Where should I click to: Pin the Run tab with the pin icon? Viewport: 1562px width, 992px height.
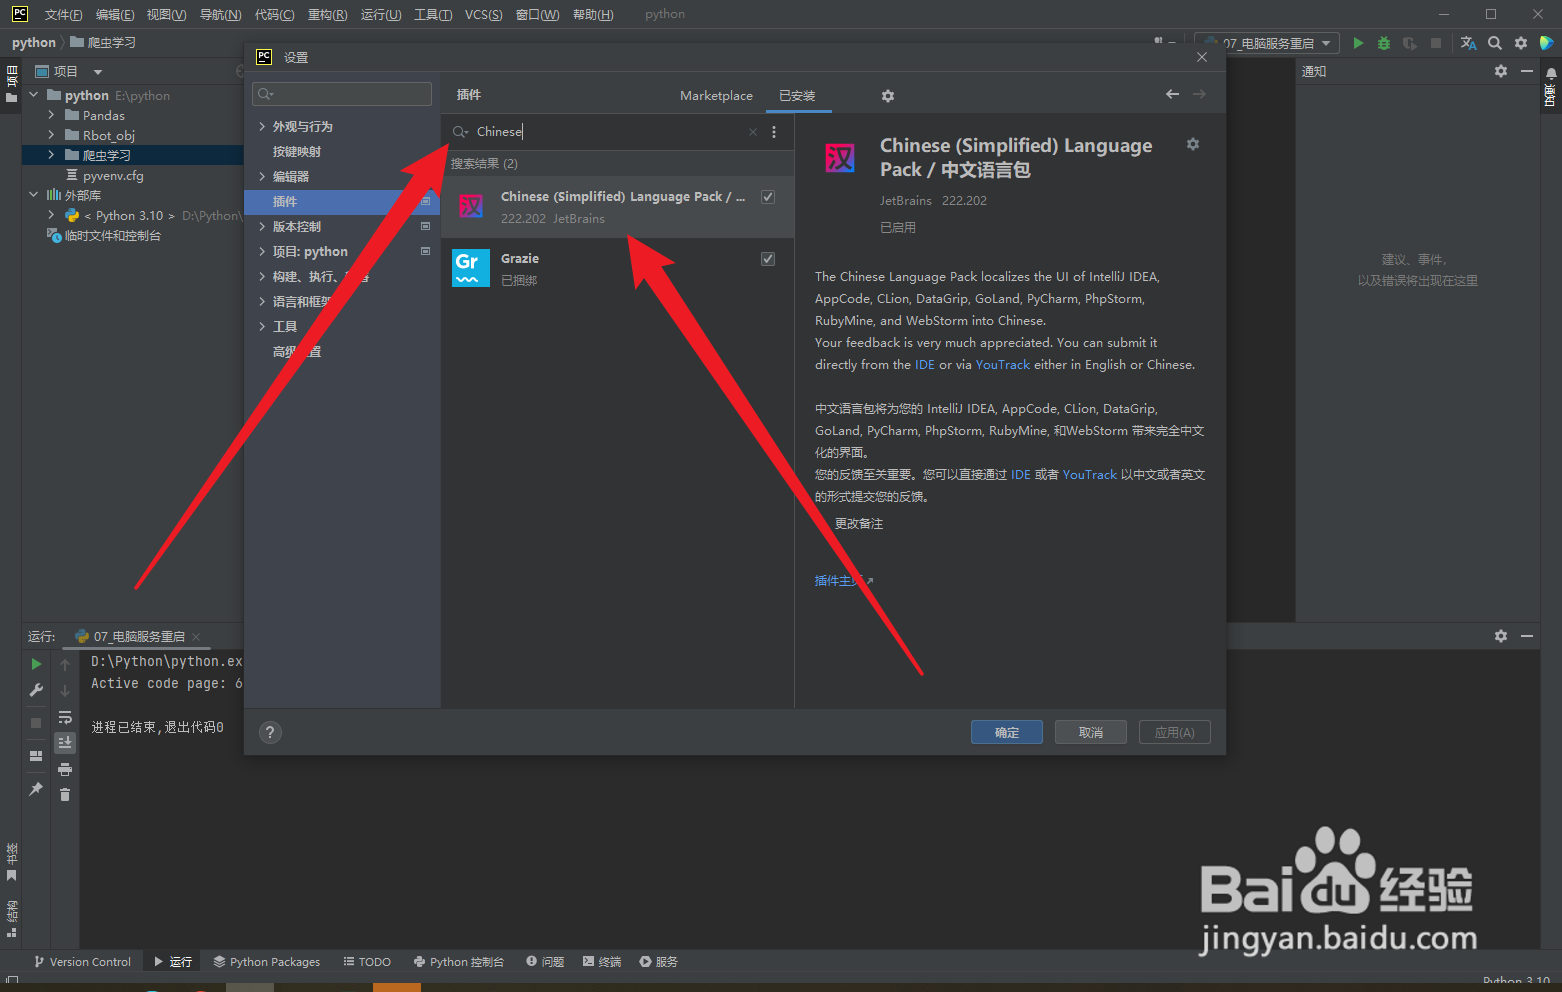[x=36, y=789]
